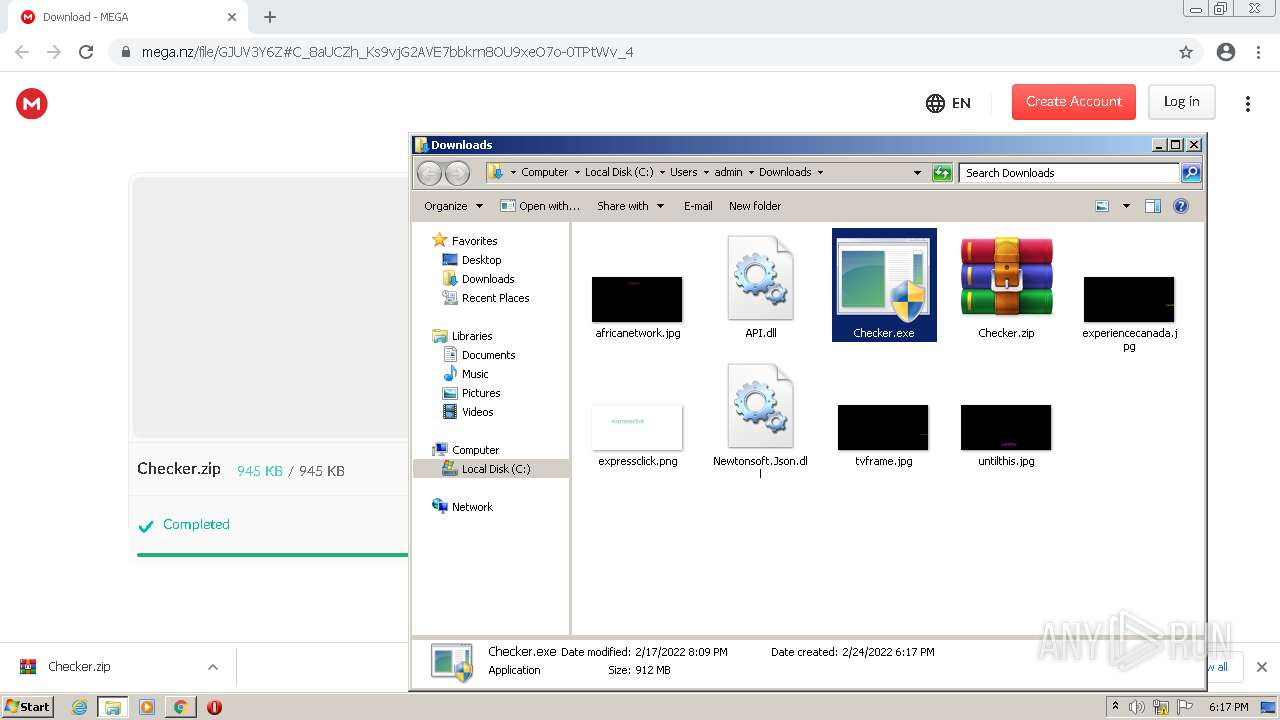Open the Windows Start menu
Viewport: 1280px width, 720px height.
coord(28,706)
